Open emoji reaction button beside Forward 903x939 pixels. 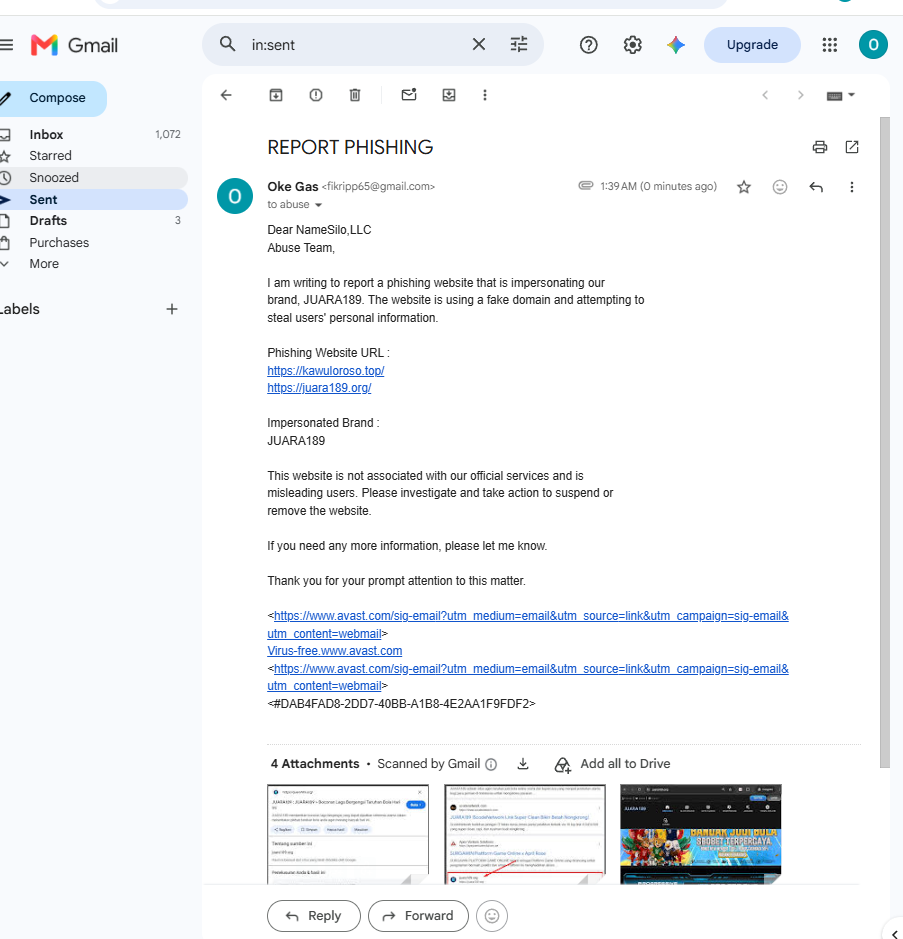click(x=492, y=916)
